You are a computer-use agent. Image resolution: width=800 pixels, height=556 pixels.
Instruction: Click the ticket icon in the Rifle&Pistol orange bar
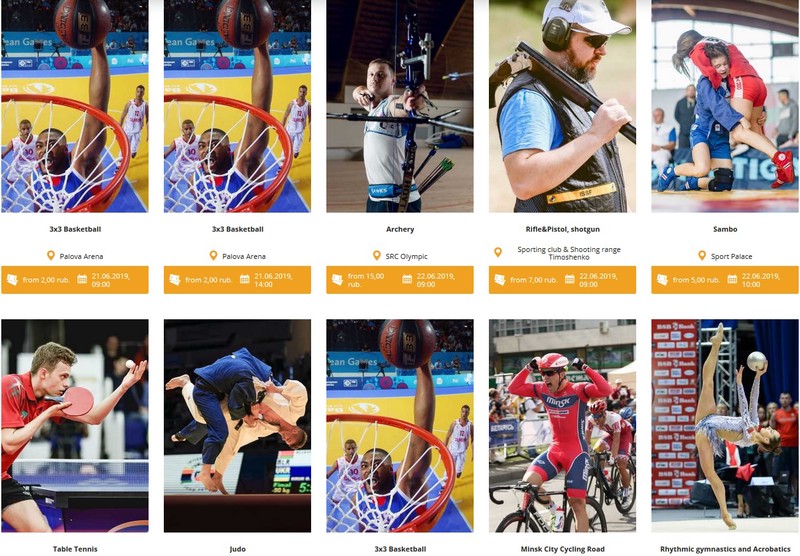500,280
